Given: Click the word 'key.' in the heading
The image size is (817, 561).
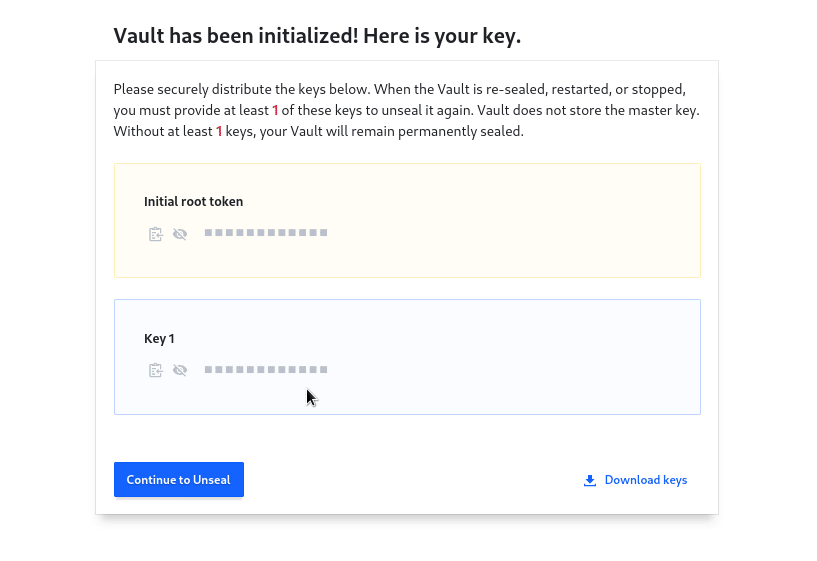Looking at the screenshot, I should point(501,36).
